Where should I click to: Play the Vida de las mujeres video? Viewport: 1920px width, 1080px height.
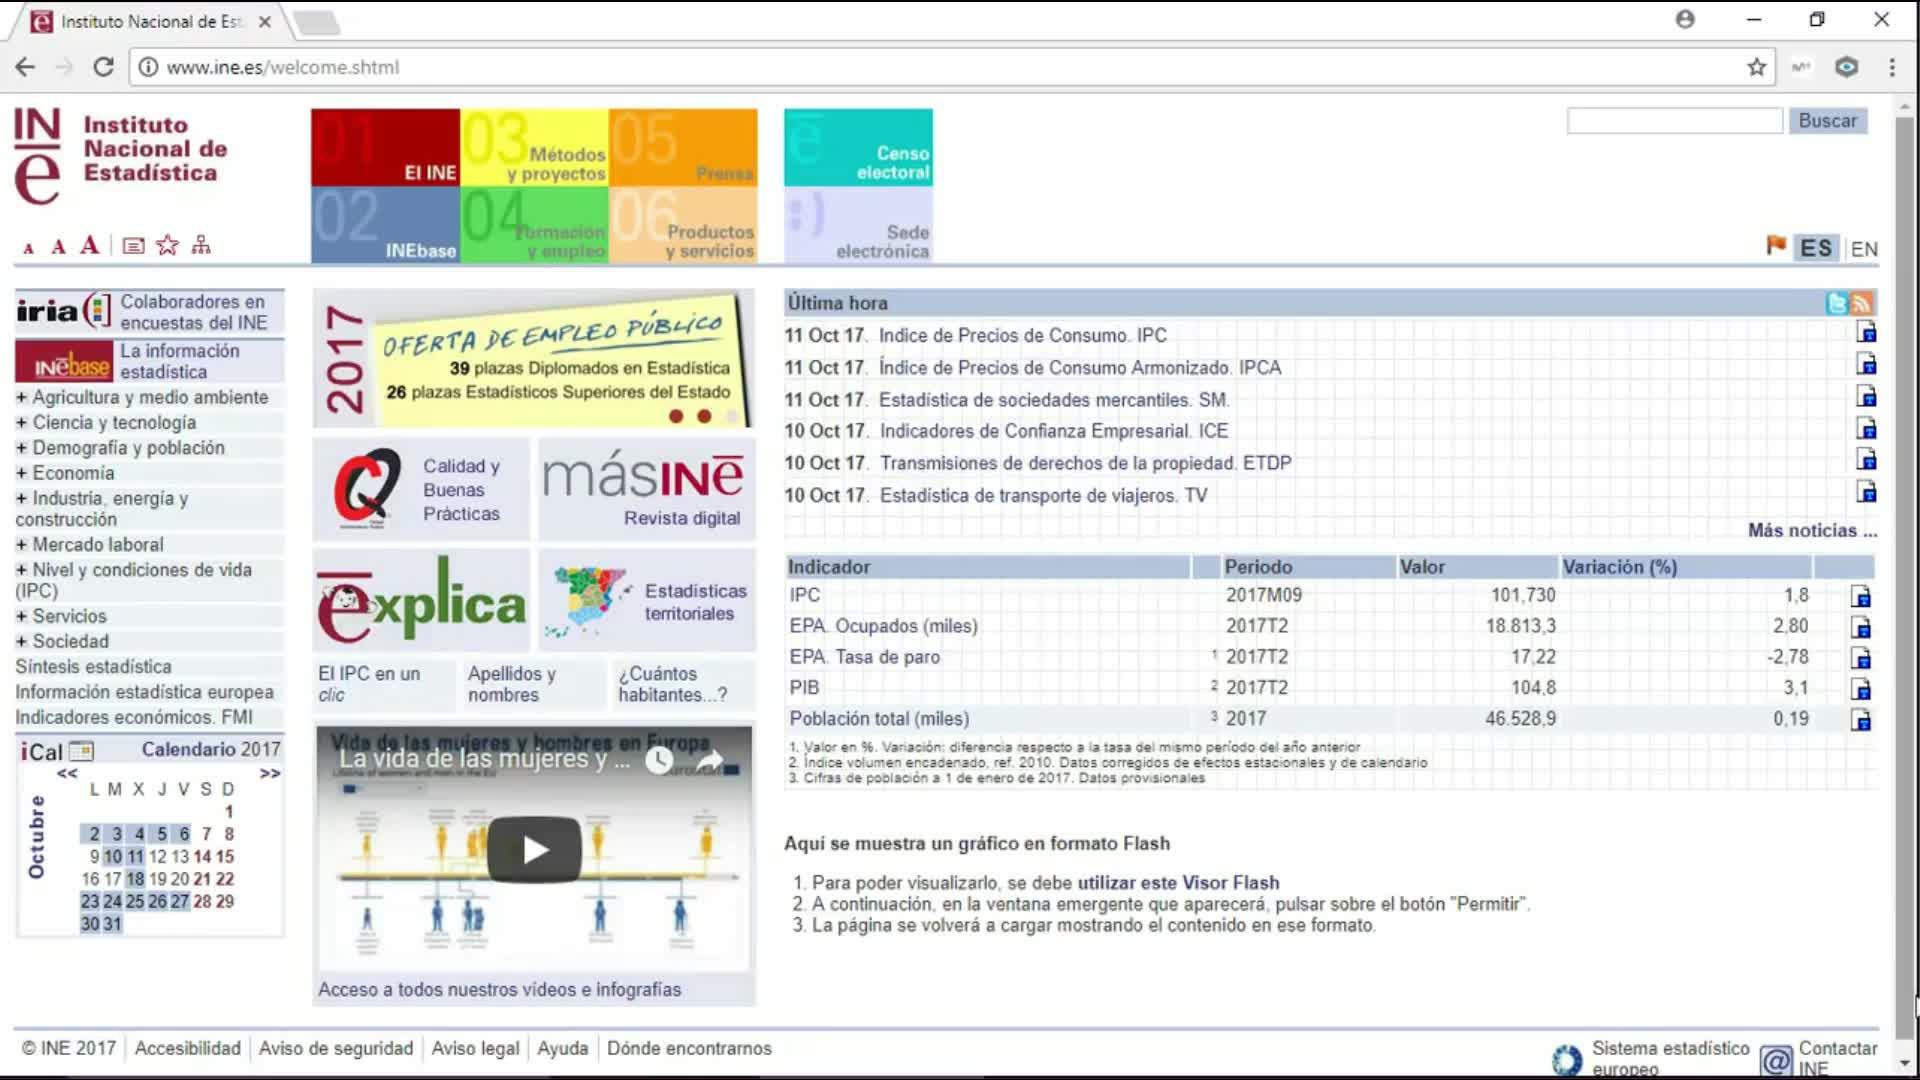tap(534, 850)
